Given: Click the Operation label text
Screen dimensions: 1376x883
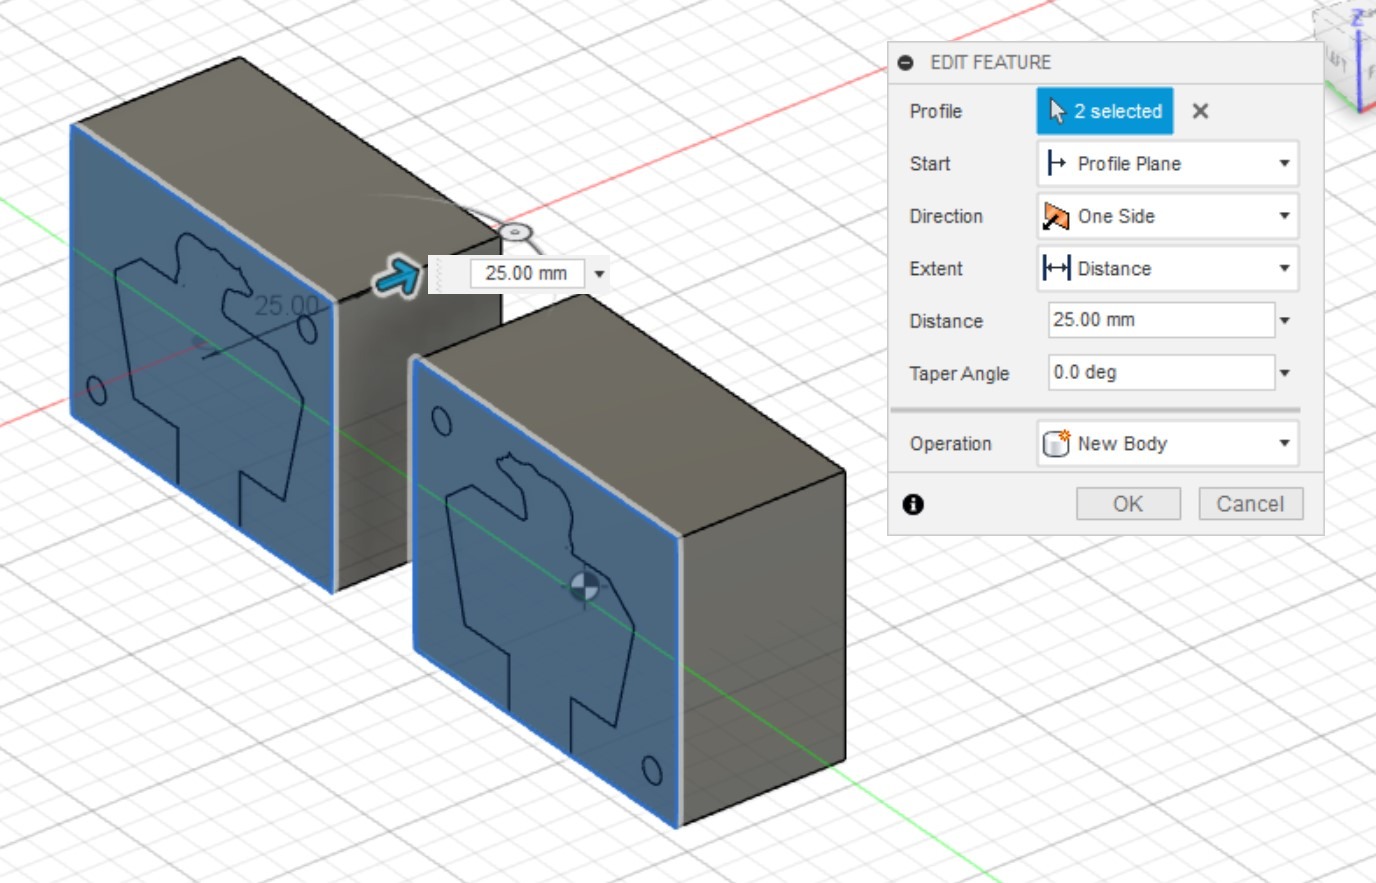Looking at the screenshot, I should click(950, 443).
